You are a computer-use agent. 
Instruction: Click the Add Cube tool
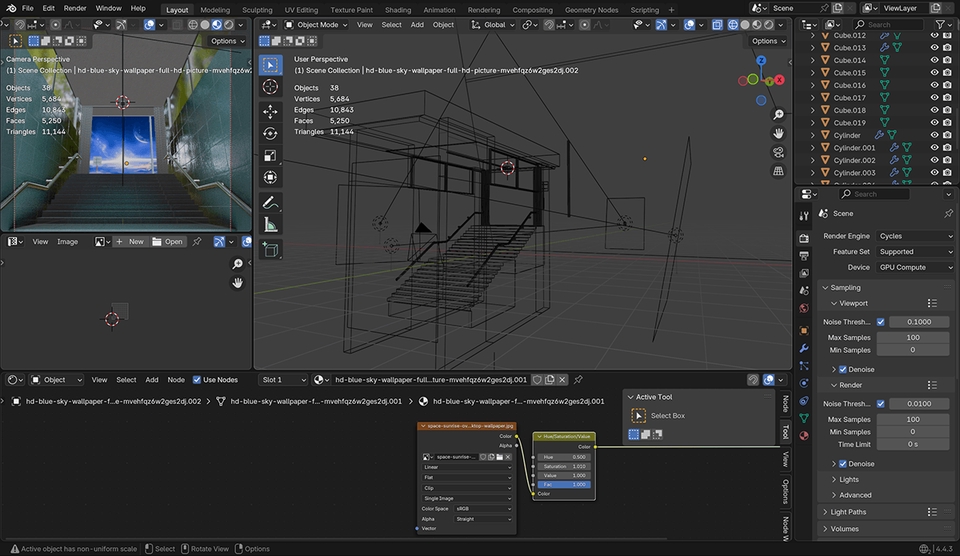point(270,250)
